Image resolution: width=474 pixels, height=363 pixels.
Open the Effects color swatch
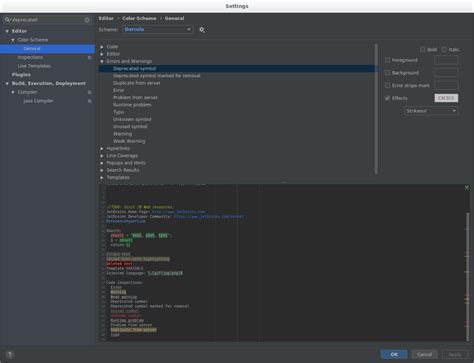[x=446, y=98]
